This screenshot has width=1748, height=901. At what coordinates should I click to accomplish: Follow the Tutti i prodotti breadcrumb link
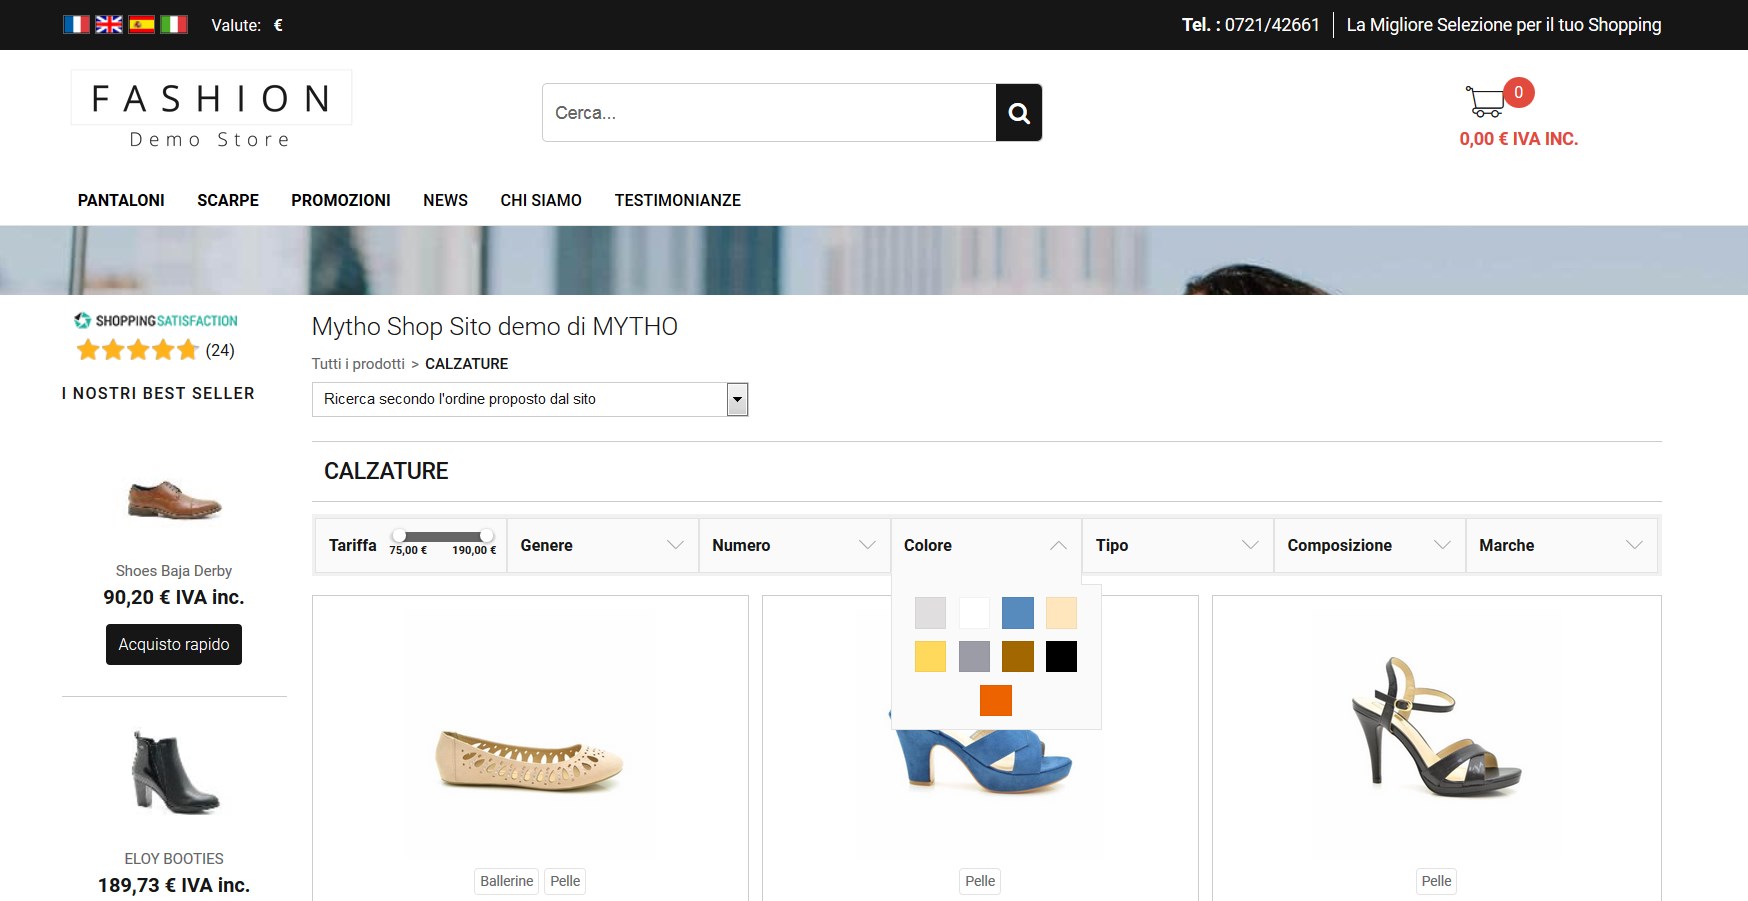pyautogui.click(x=358, y=364)
